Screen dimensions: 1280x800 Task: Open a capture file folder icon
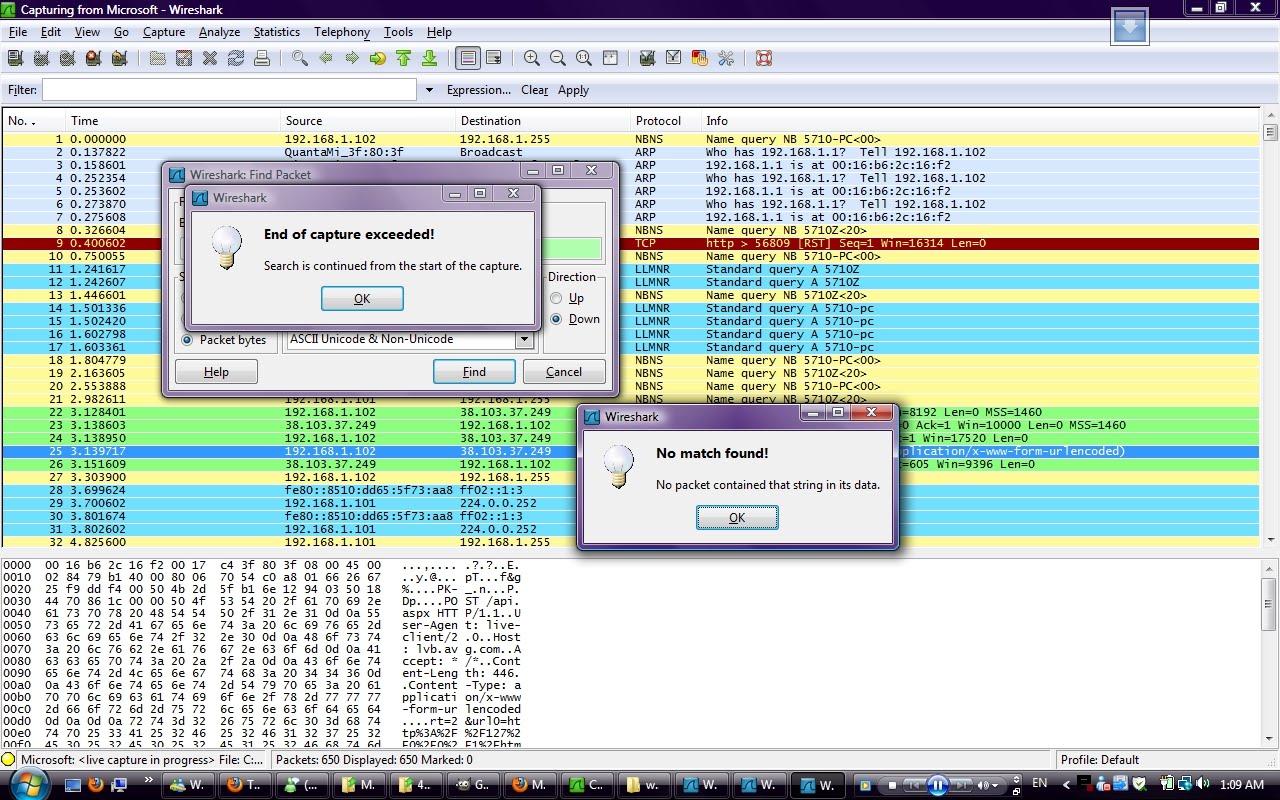click(158, 58)
